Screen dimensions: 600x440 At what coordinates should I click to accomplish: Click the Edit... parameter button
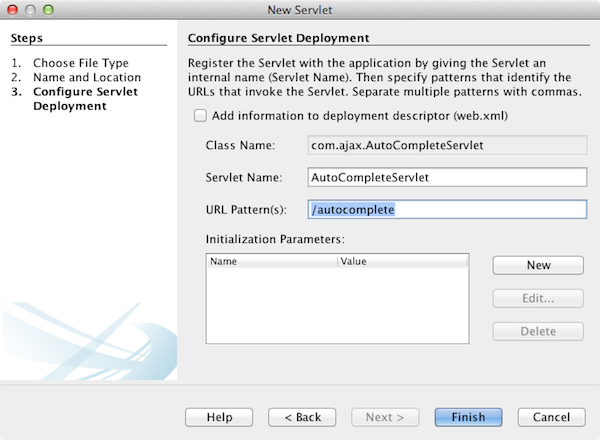tap(538, 298)
